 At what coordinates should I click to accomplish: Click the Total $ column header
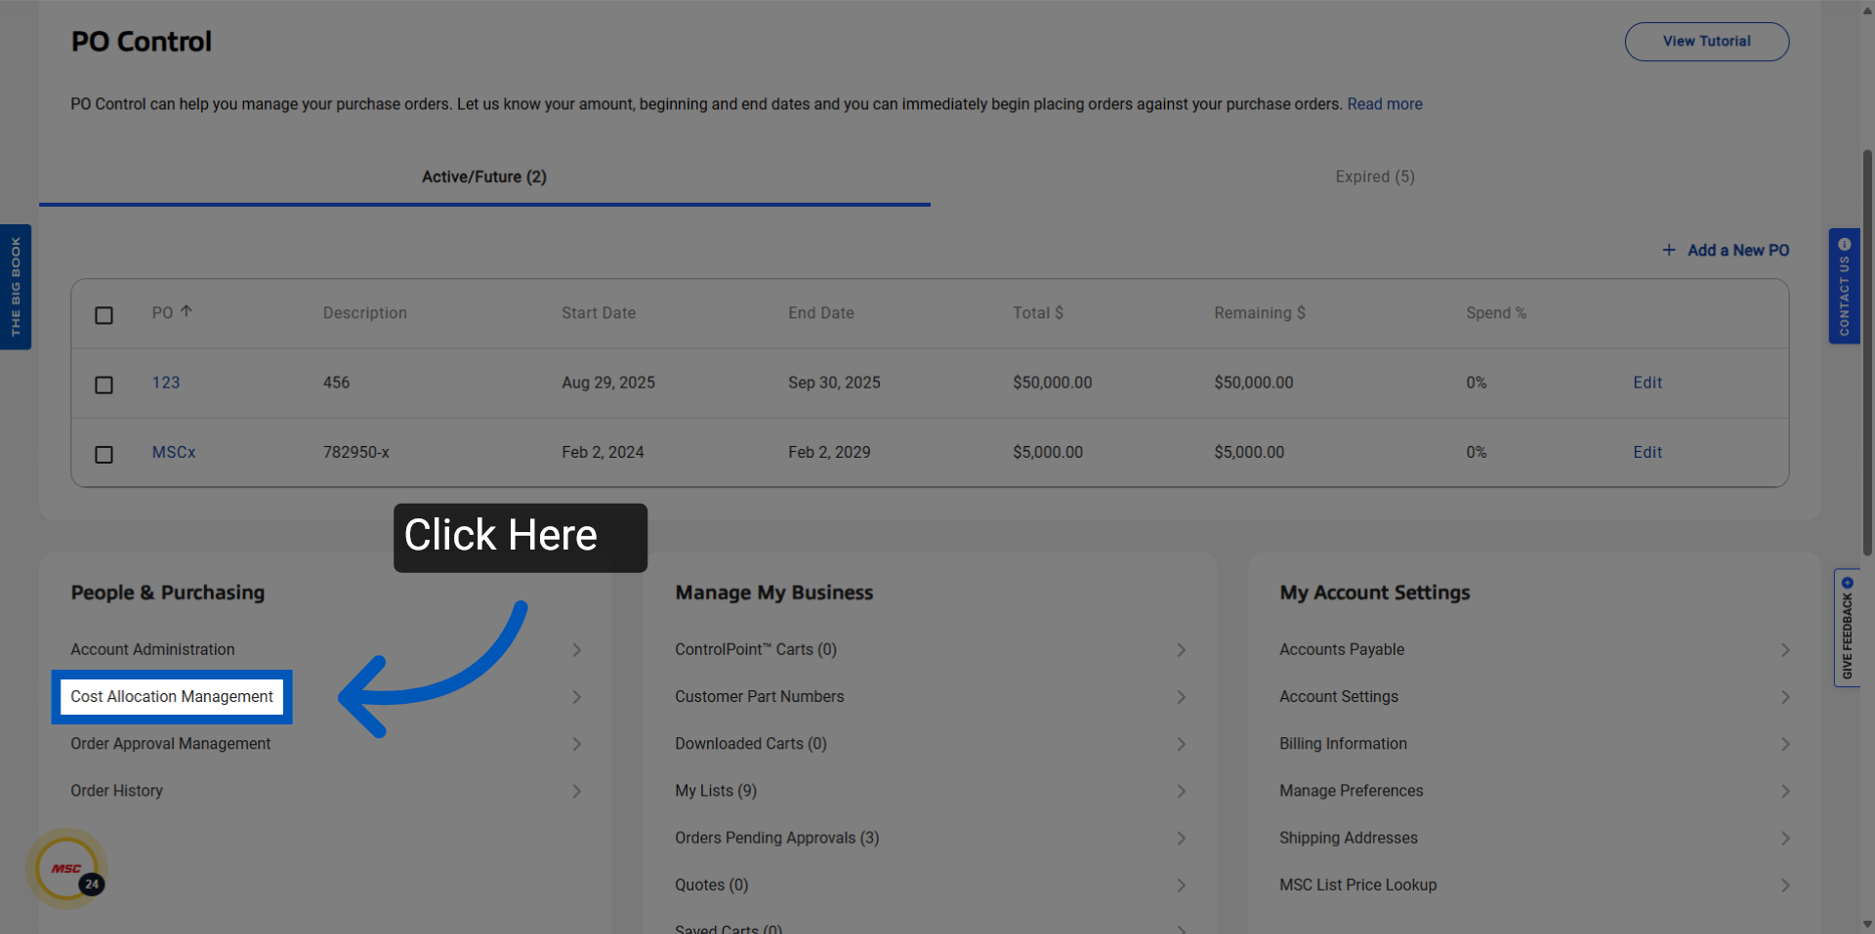[1038, 313]
